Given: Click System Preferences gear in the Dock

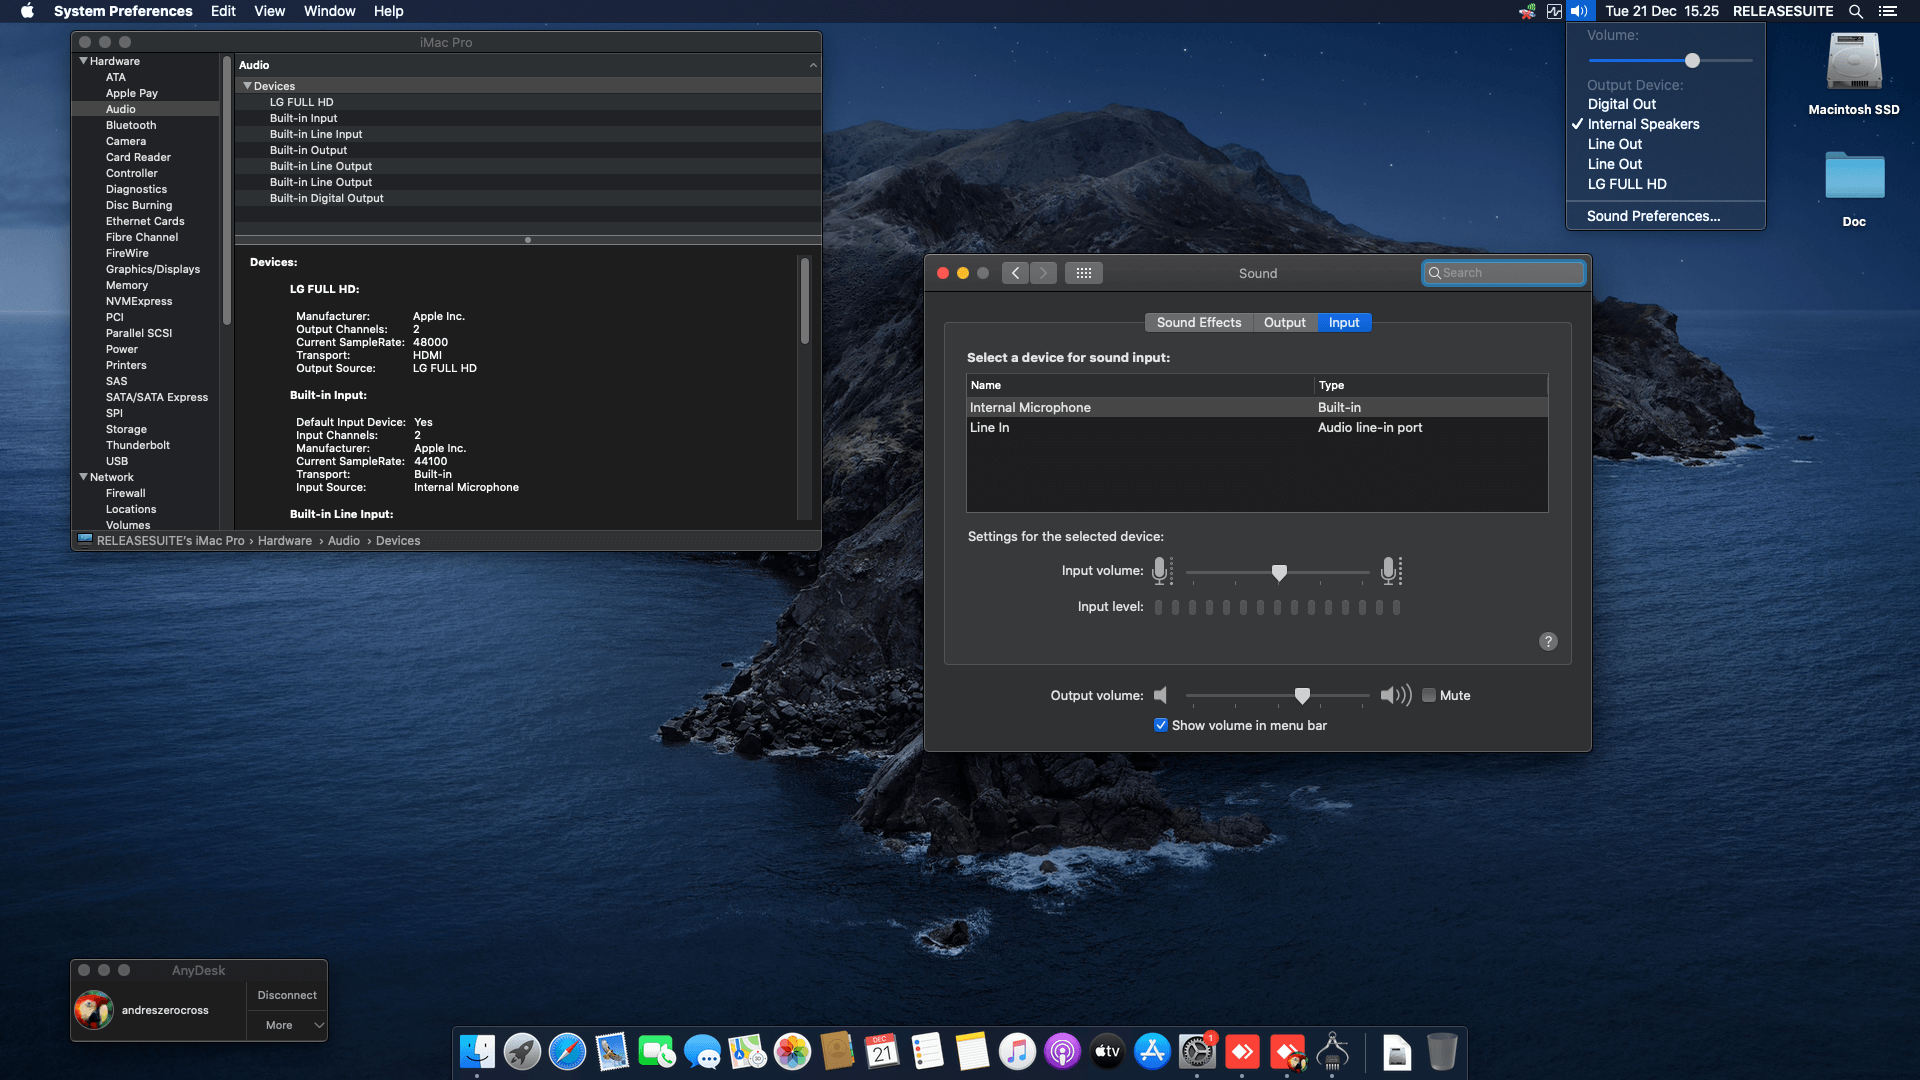Looking at the screenshot, I should tap(1197, 1052).
